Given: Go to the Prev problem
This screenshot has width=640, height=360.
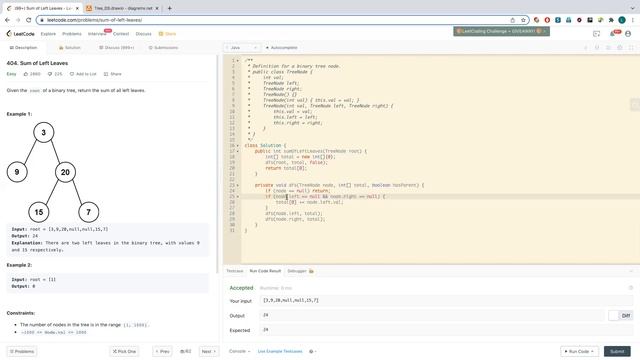Looking at the screenshot, I should point(162,351).
